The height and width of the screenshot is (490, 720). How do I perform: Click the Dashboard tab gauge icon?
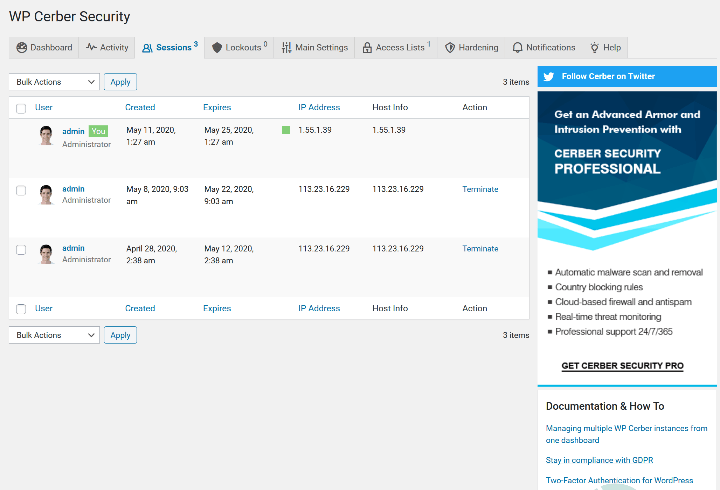click(22, 47)
